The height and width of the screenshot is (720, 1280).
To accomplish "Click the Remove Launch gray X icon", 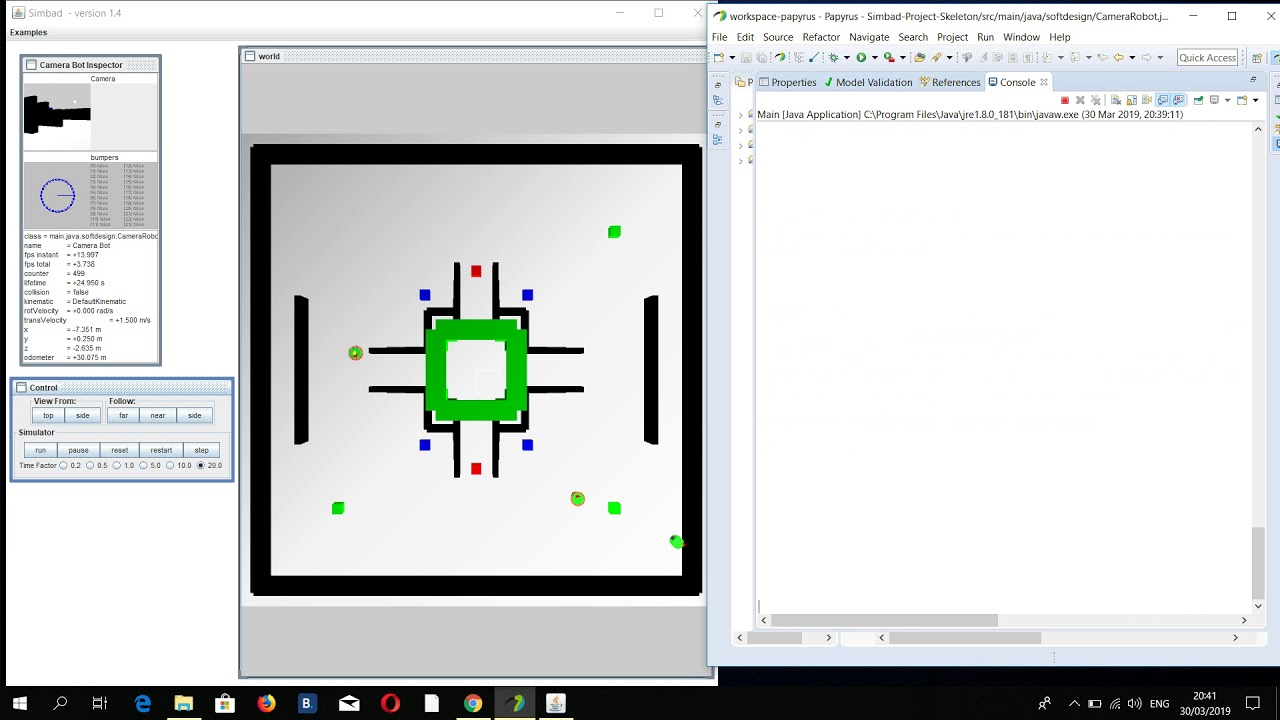I will pyautogui.click(x=1079, y=100).
